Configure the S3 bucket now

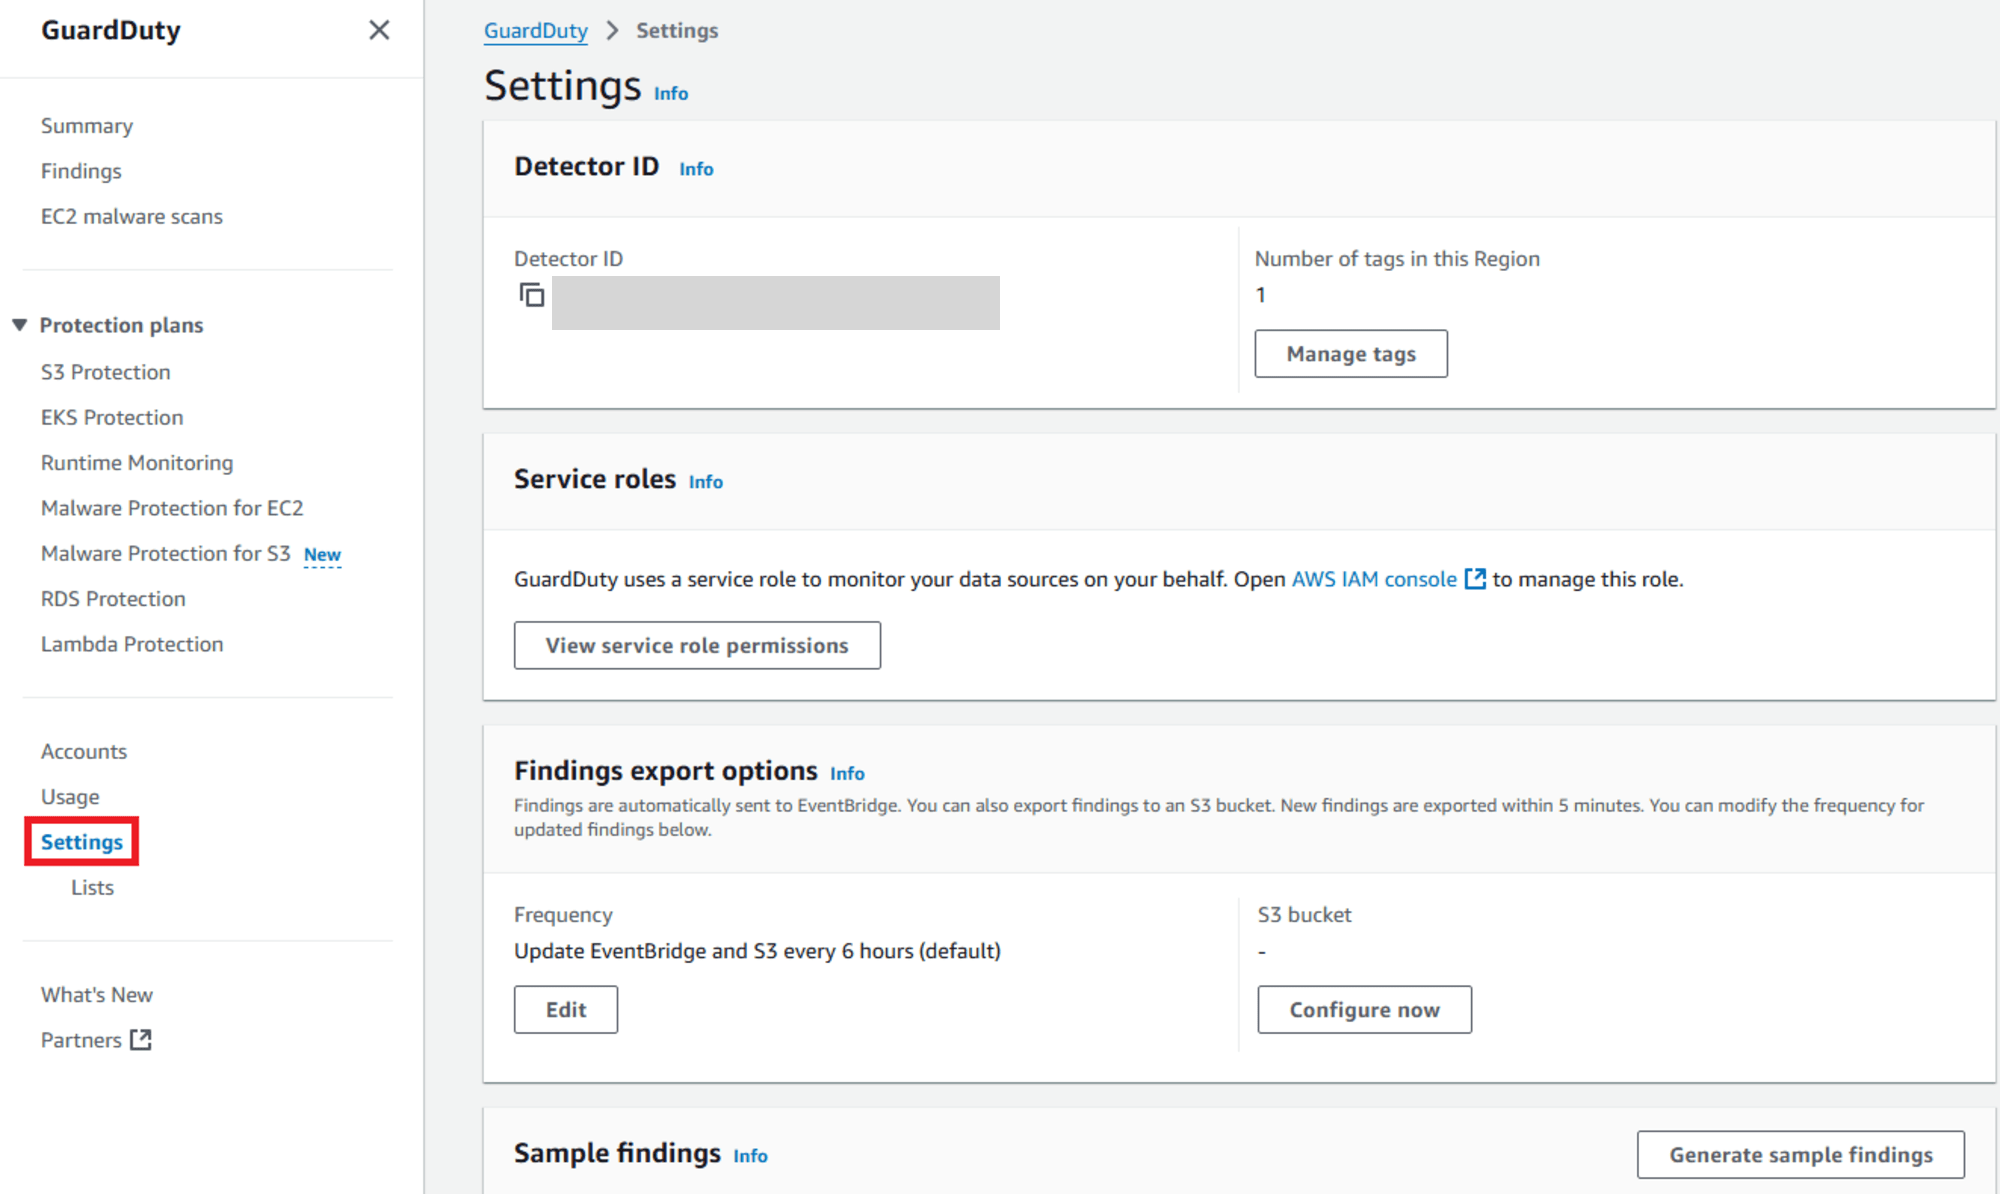1363,1009
